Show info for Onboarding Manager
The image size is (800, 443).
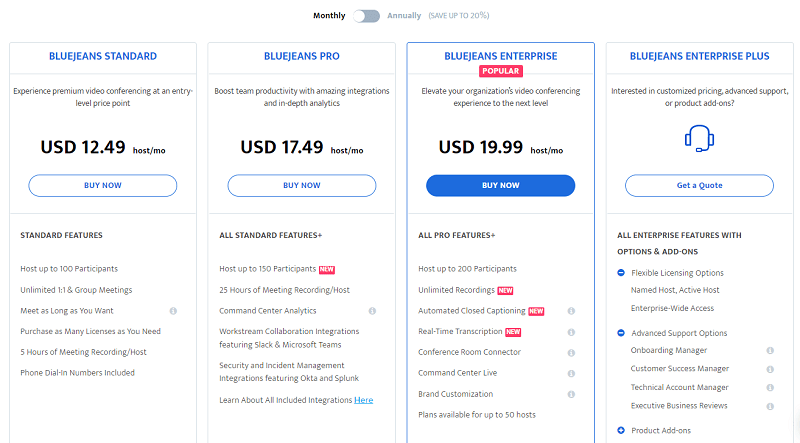(770, 351)
